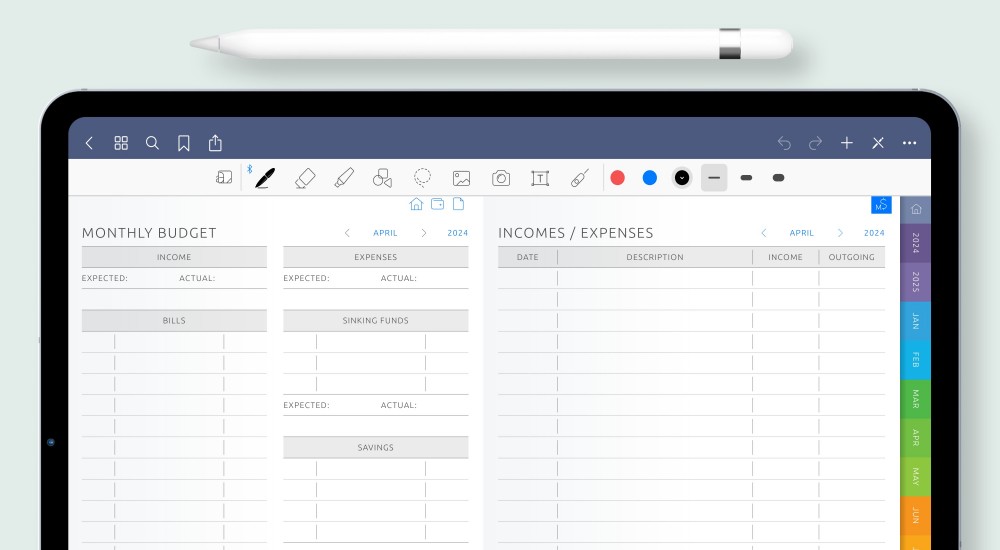
Task: Select the Highlighter tool
Action: click(344, 178)
